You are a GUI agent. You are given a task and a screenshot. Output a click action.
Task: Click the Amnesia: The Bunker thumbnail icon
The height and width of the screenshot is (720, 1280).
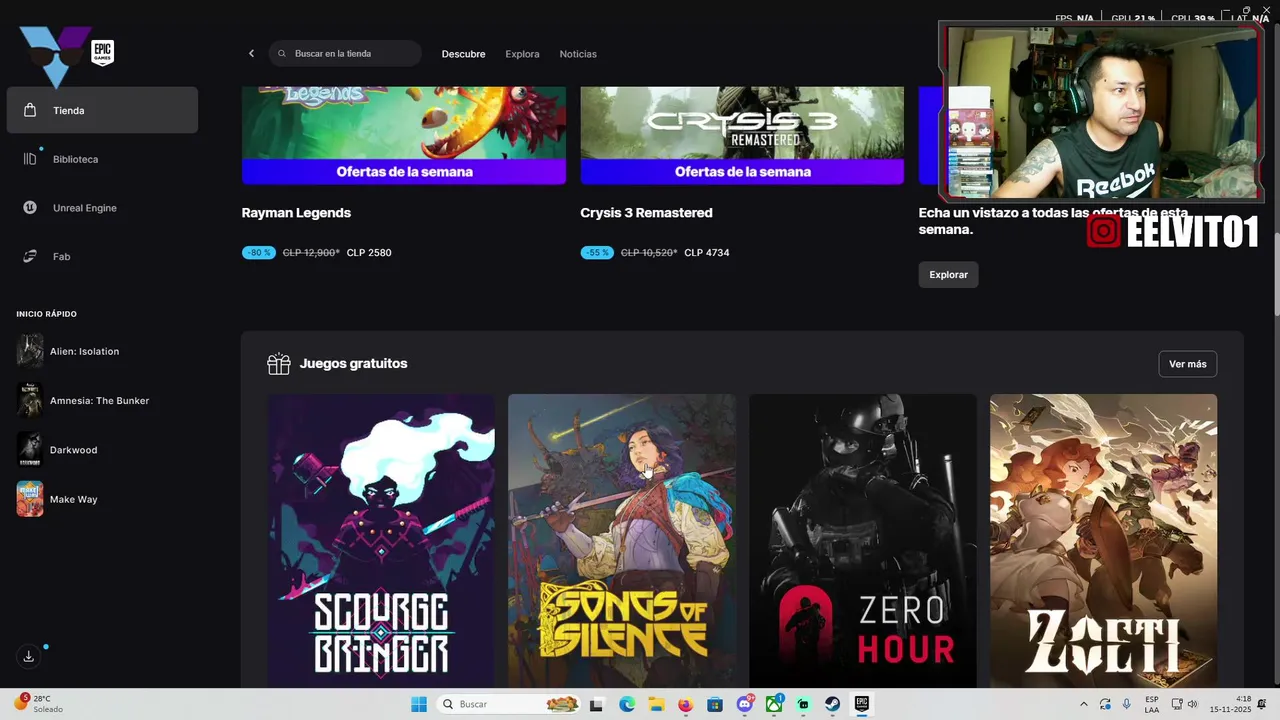click(x=30, y=401)
